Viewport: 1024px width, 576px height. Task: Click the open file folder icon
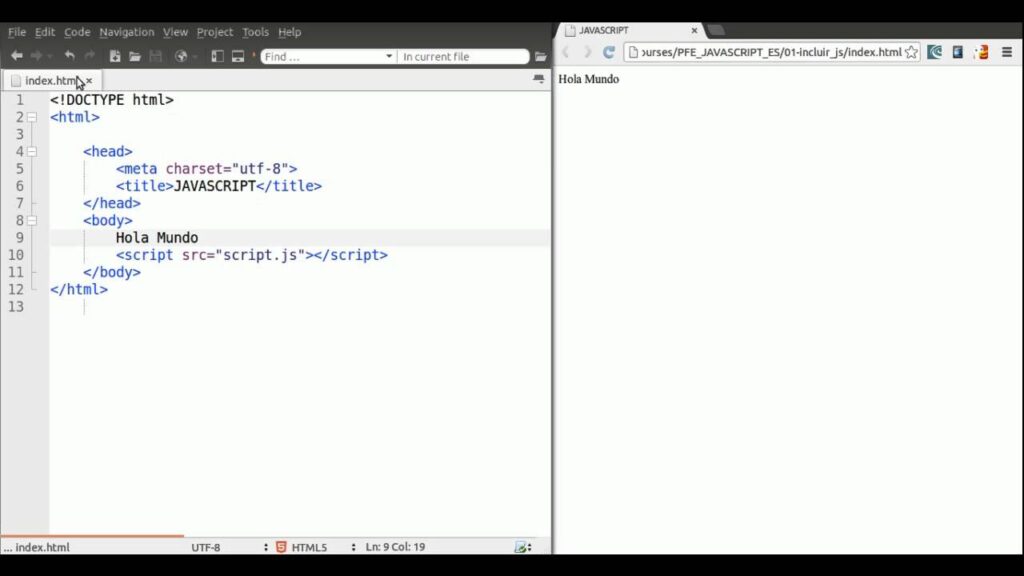(x=135, y=56)
